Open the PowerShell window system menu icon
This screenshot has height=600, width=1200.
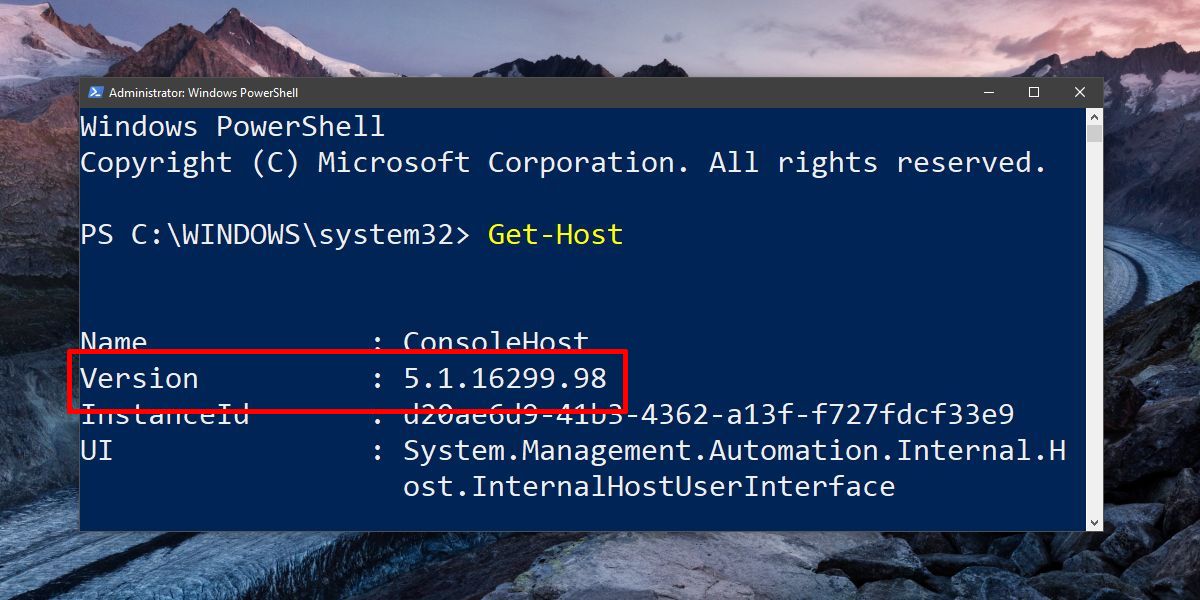coord(95,92)
